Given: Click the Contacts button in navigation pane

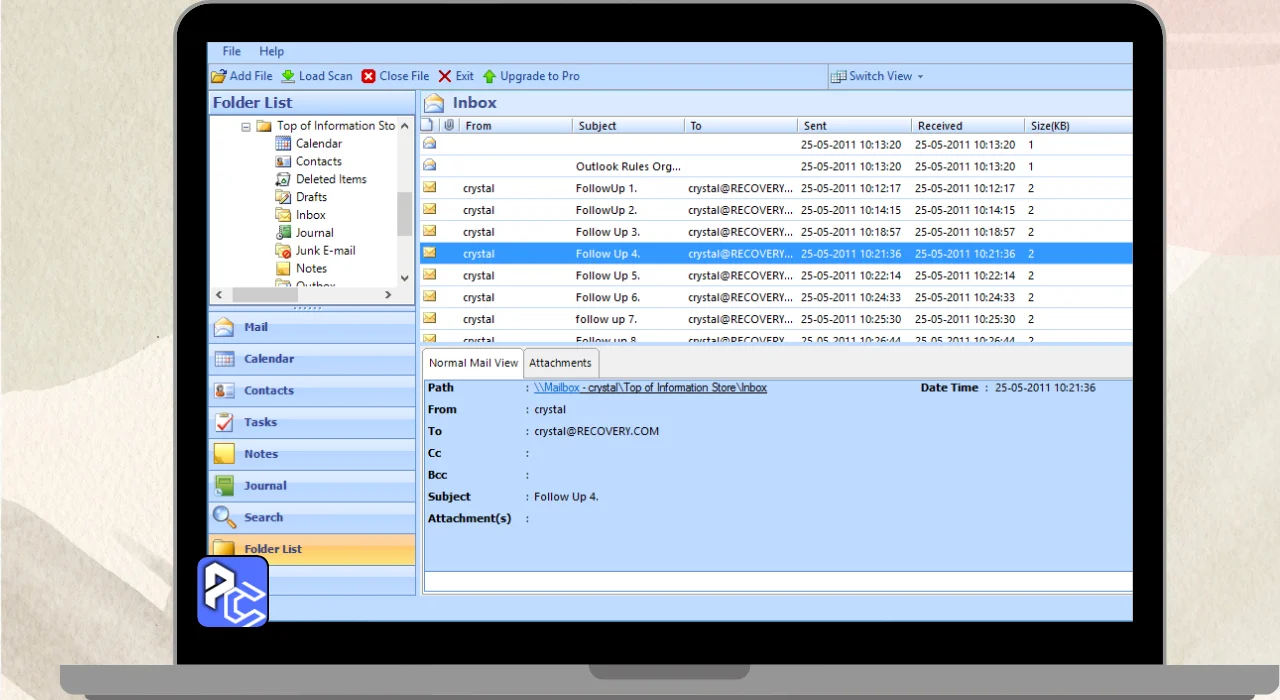Looking at the screenshot, I should [x=268, y=391].
